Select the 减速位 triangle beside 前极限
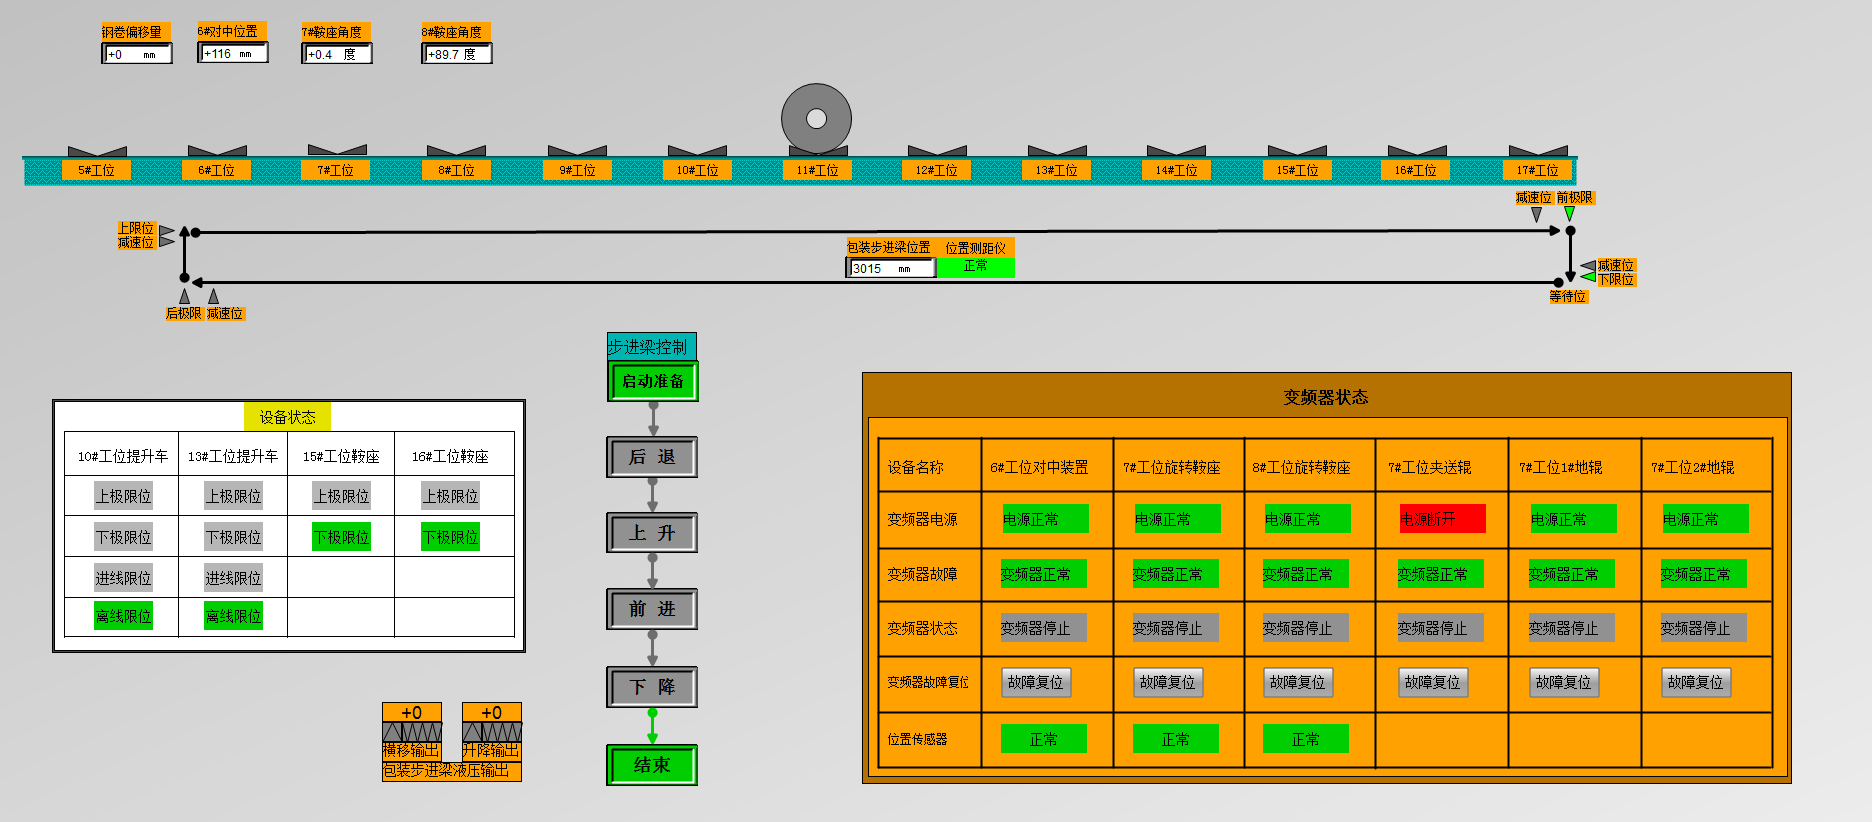 1536,214
